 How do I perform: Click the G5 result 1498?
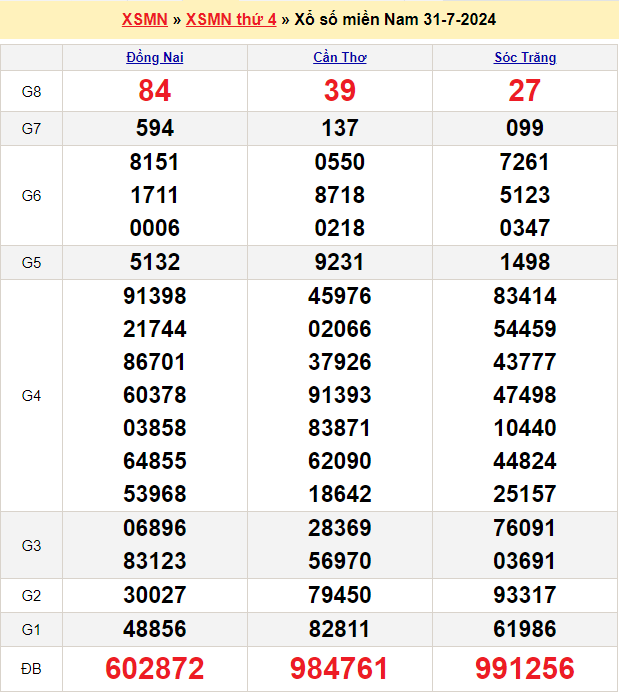525,262
